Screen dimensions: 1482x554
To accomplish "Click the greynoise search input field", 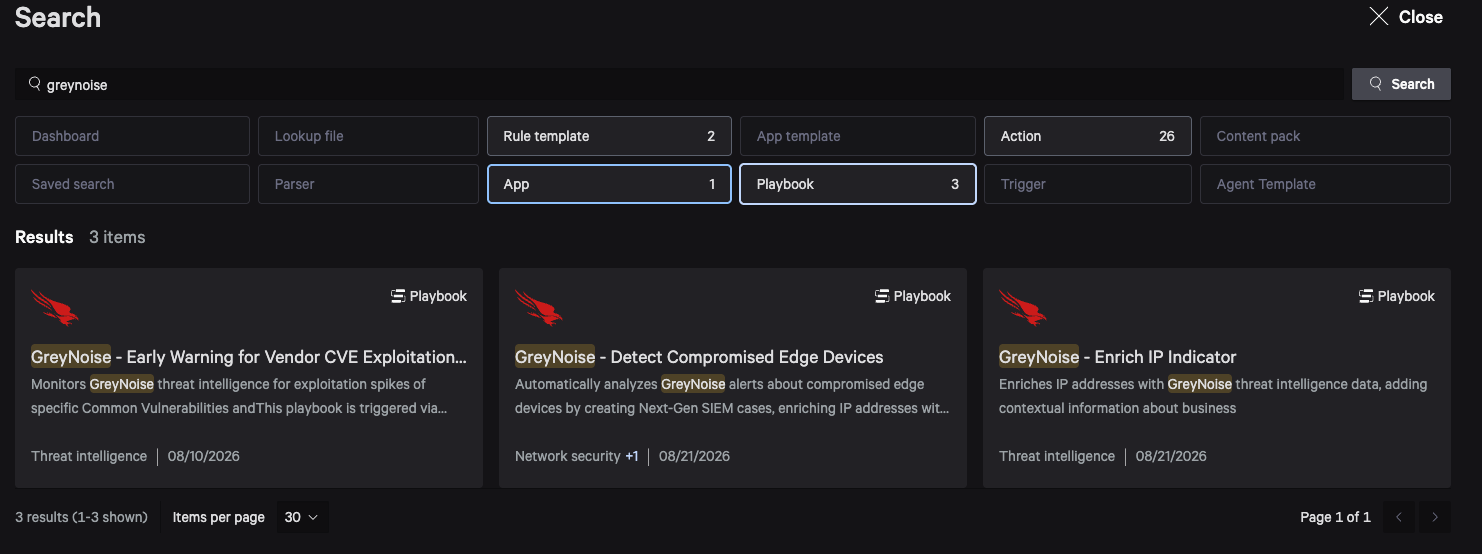I will [x=679, y=84].
